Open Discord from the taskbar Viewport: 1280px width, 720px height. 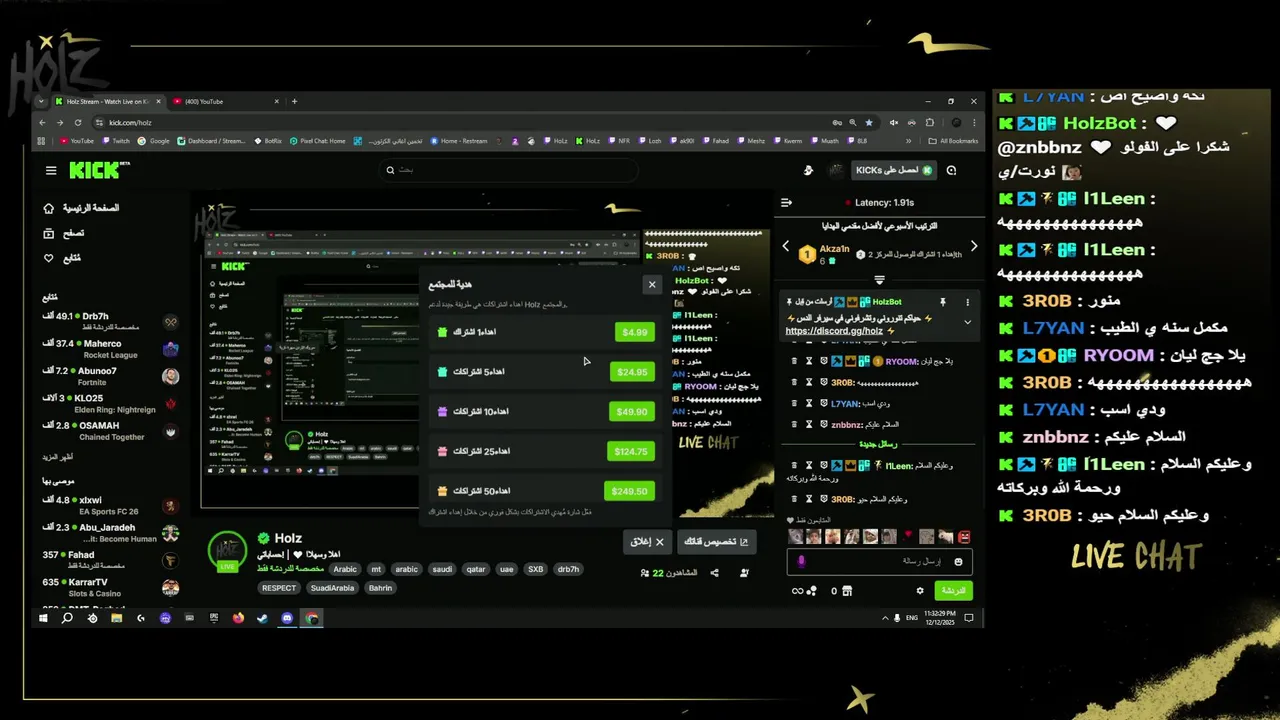(x=287, y=618)
